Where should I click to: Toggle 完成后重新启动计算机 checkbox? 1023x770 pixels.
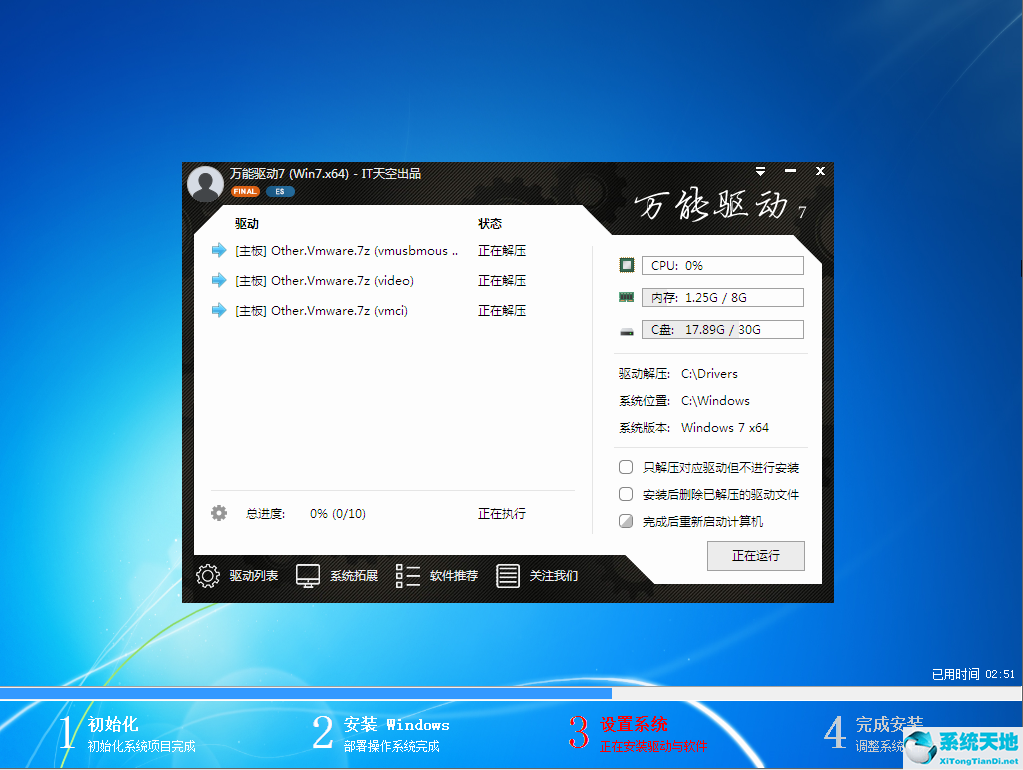tap(626, 521)
